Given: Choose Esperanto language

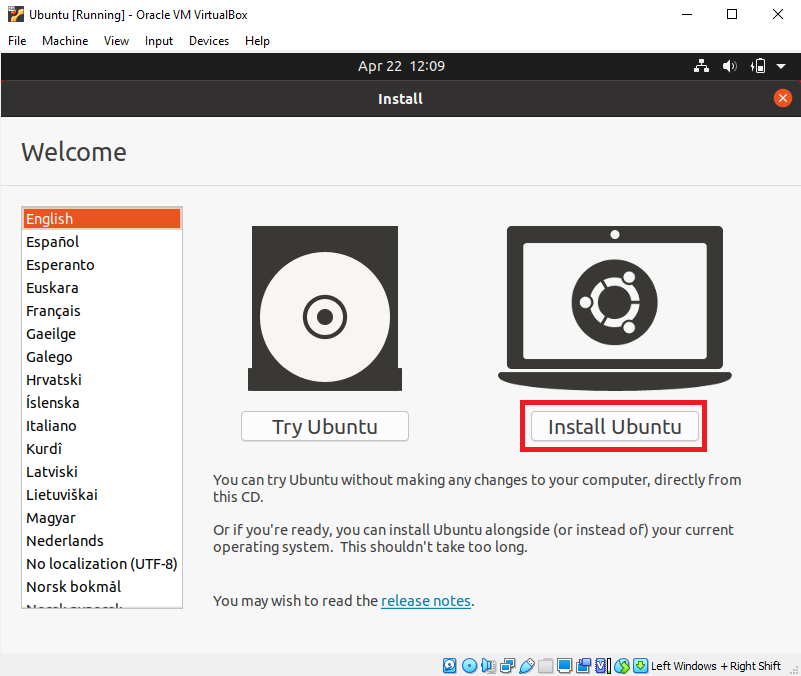Looking at the screenshot, I should [102, 265].
